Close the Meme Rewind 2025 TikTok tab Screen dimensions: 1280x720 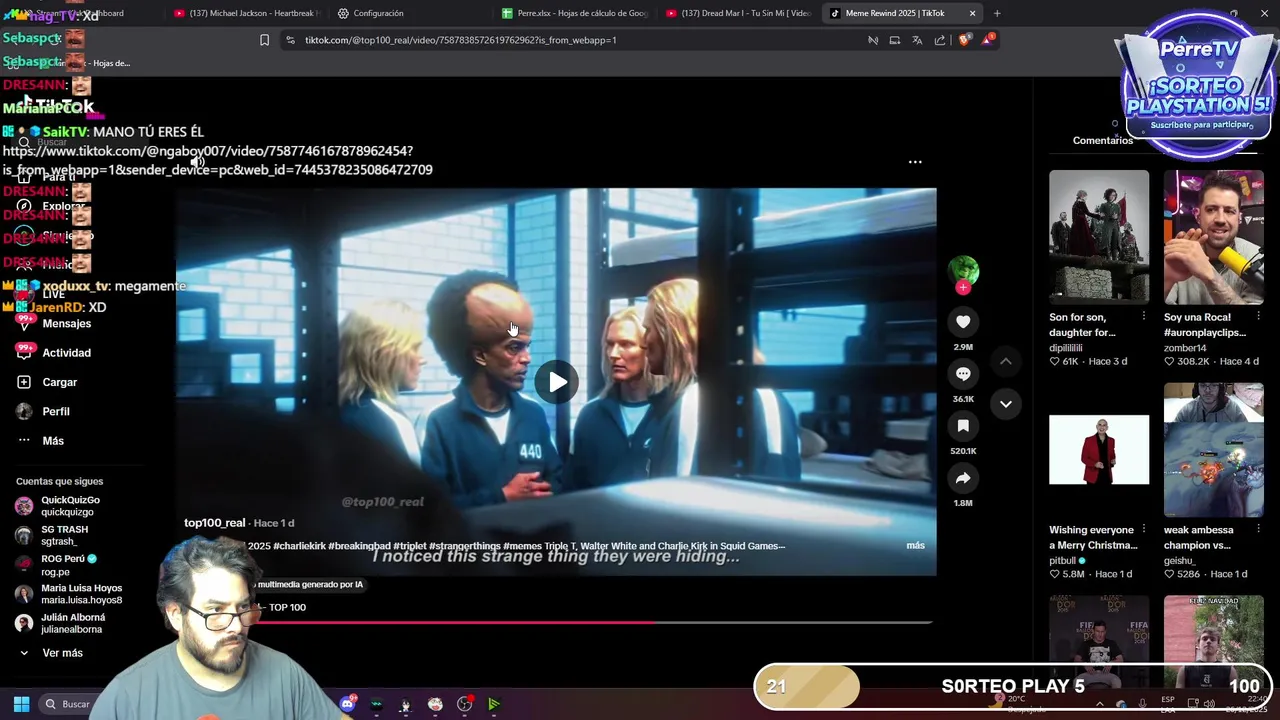click(972, 13)
